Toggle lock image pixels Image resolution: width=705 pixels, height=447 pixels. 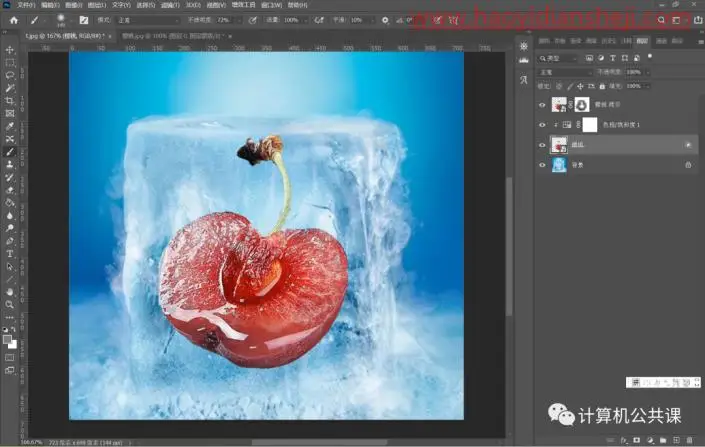coord(570,86)
